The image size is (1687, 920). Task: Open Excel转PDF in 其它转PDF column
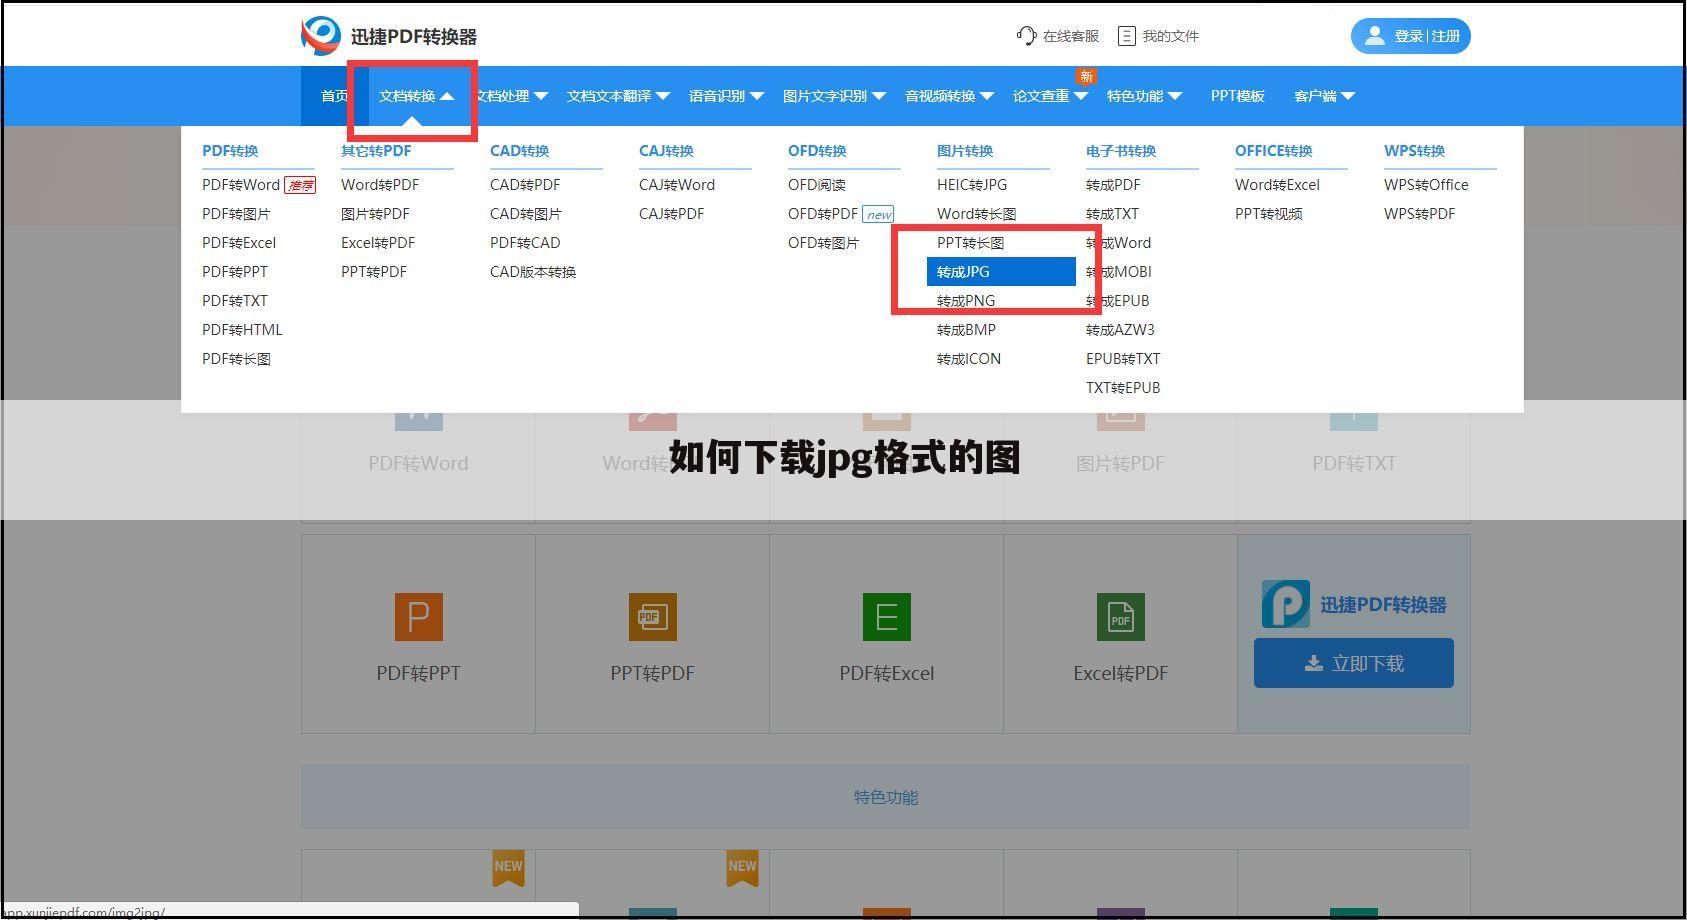[378, 243]
